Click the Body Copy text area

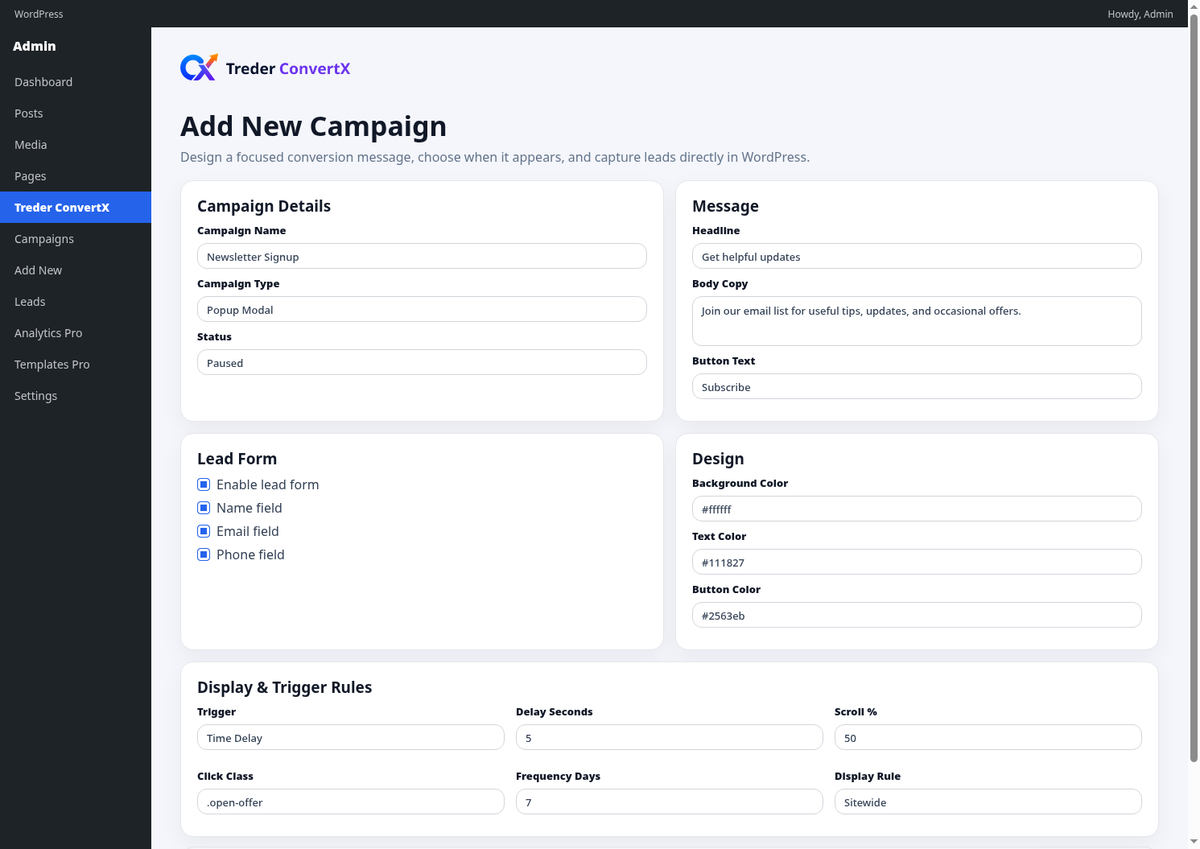[917, 321]
